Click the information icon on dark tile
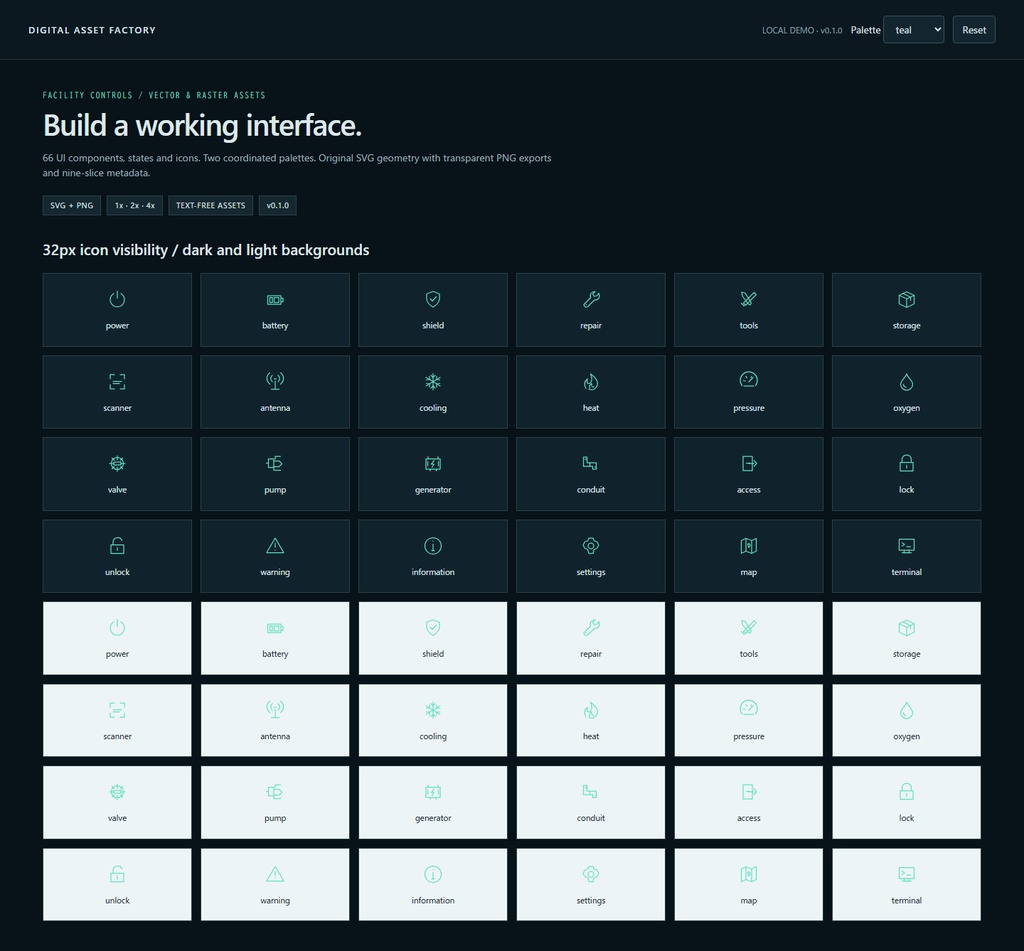Viewport: 1024px width, 951px height. 433,545
